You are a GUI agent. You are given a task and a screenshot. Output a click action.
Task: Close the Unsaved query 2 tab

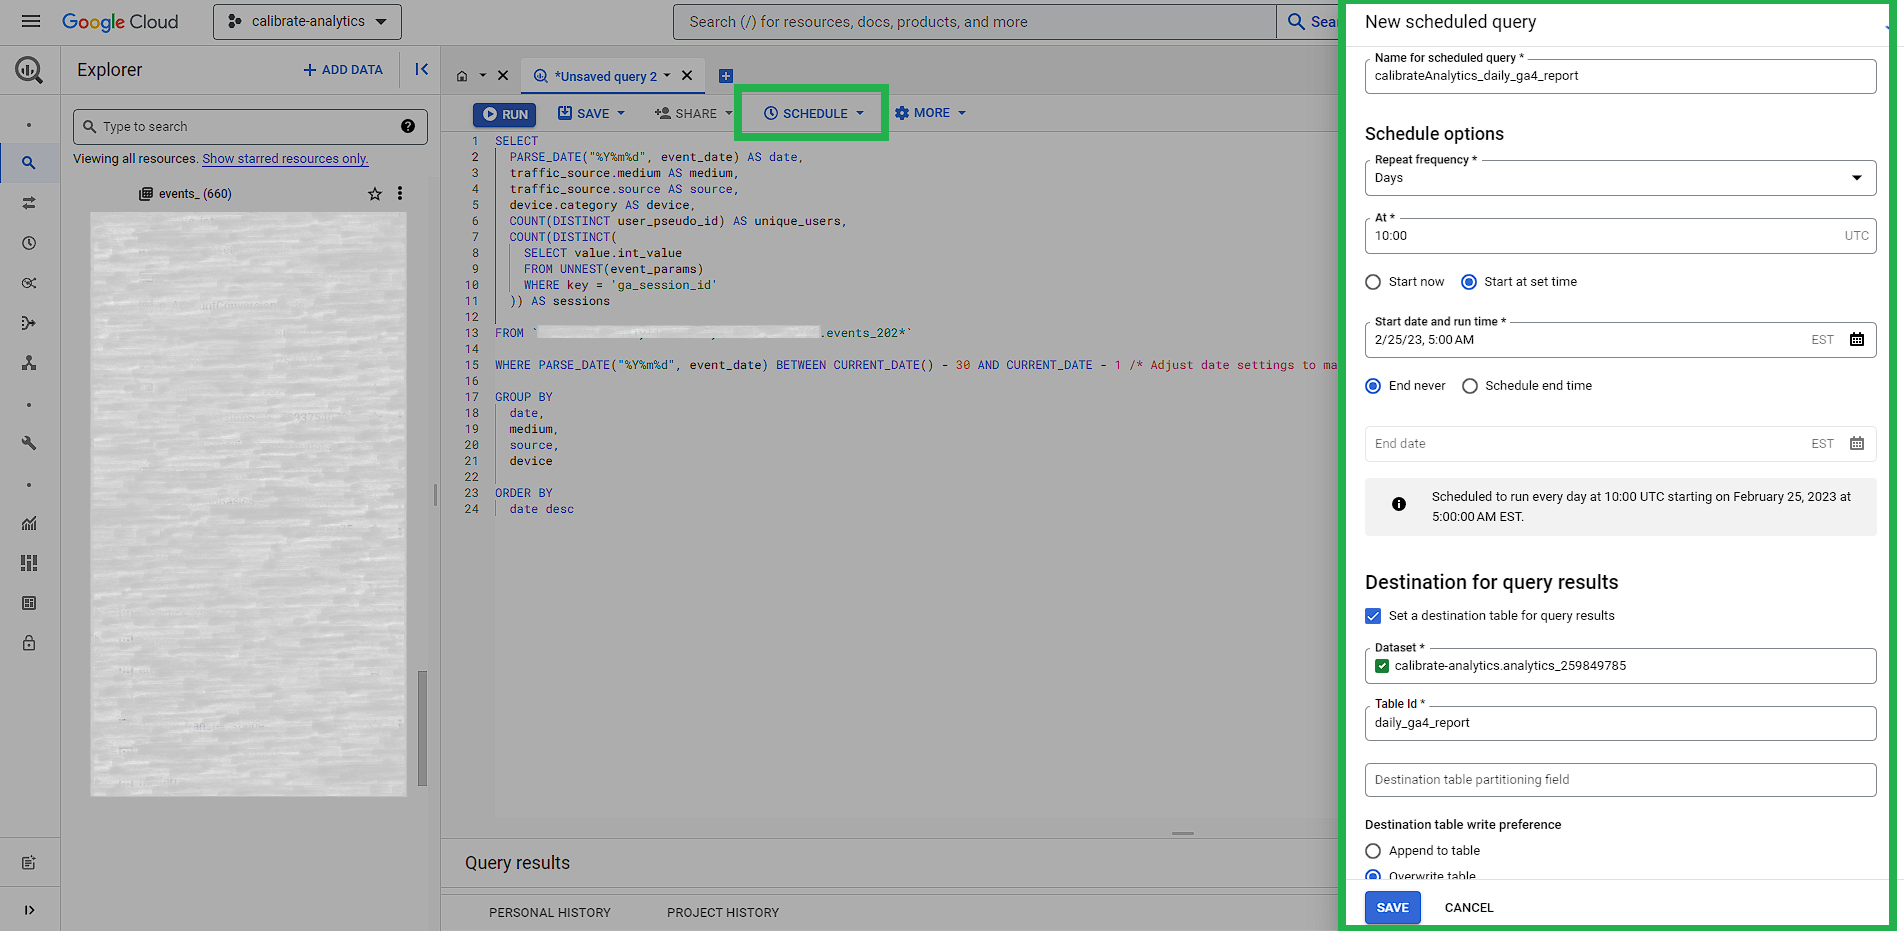(687, 75)
